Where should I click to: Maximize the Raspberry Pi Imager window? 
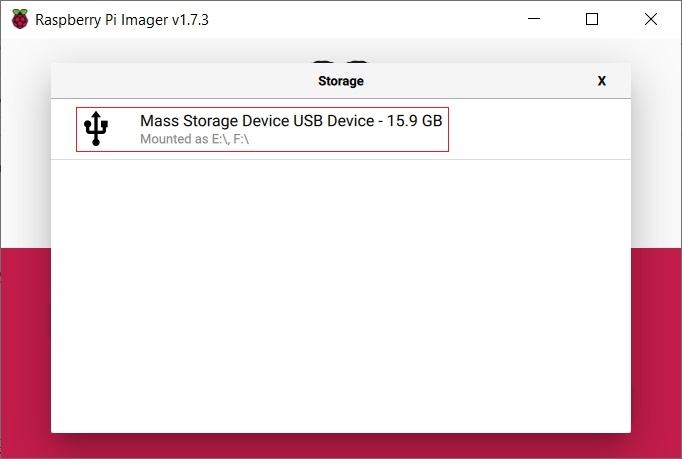click(x=592, y=20)
